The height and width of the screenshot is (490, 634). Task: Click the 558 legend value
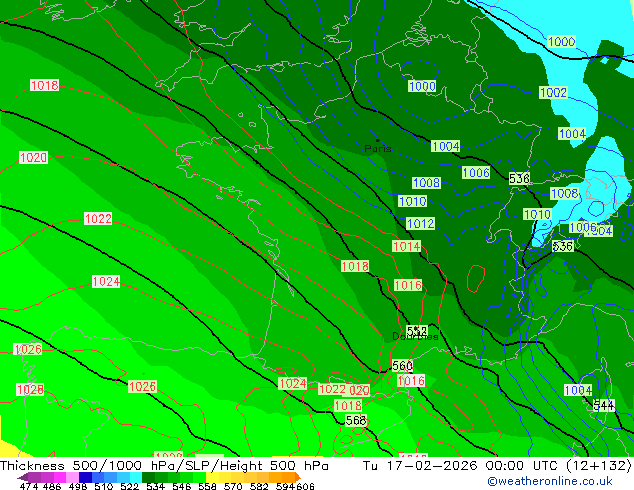(x=207, y=486)
